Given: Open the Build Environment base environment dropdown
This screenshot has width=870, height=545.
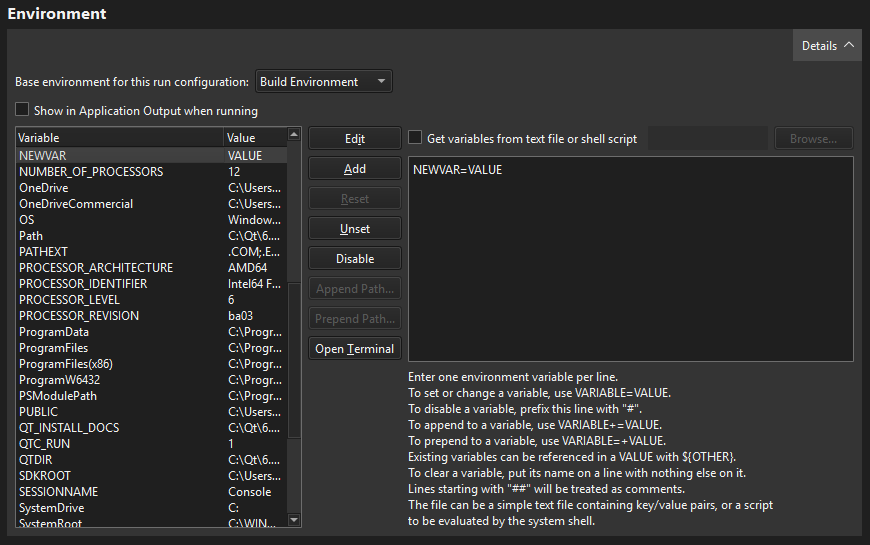Looking at the screenshot, I should (323, 82).
